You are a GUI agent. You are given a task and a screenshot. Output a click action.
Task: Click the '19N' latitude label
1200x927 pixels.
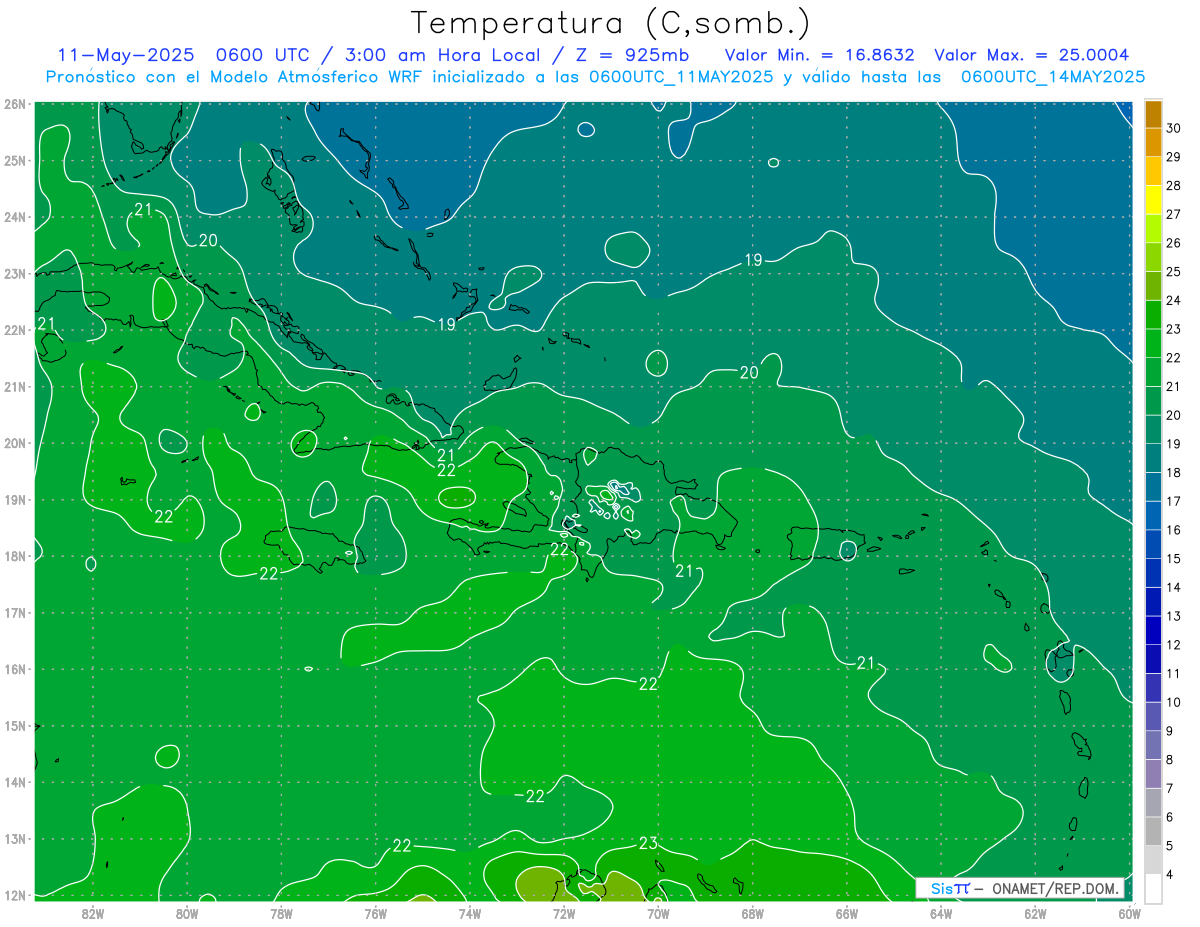click(x=15, y=500)
